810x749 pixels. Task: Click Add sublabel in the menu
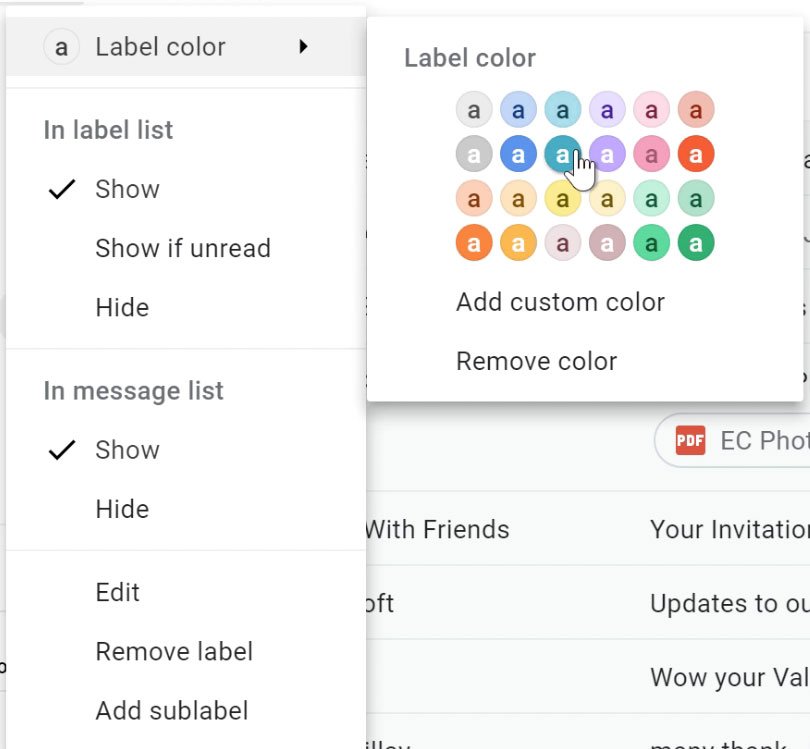[171, 710]
